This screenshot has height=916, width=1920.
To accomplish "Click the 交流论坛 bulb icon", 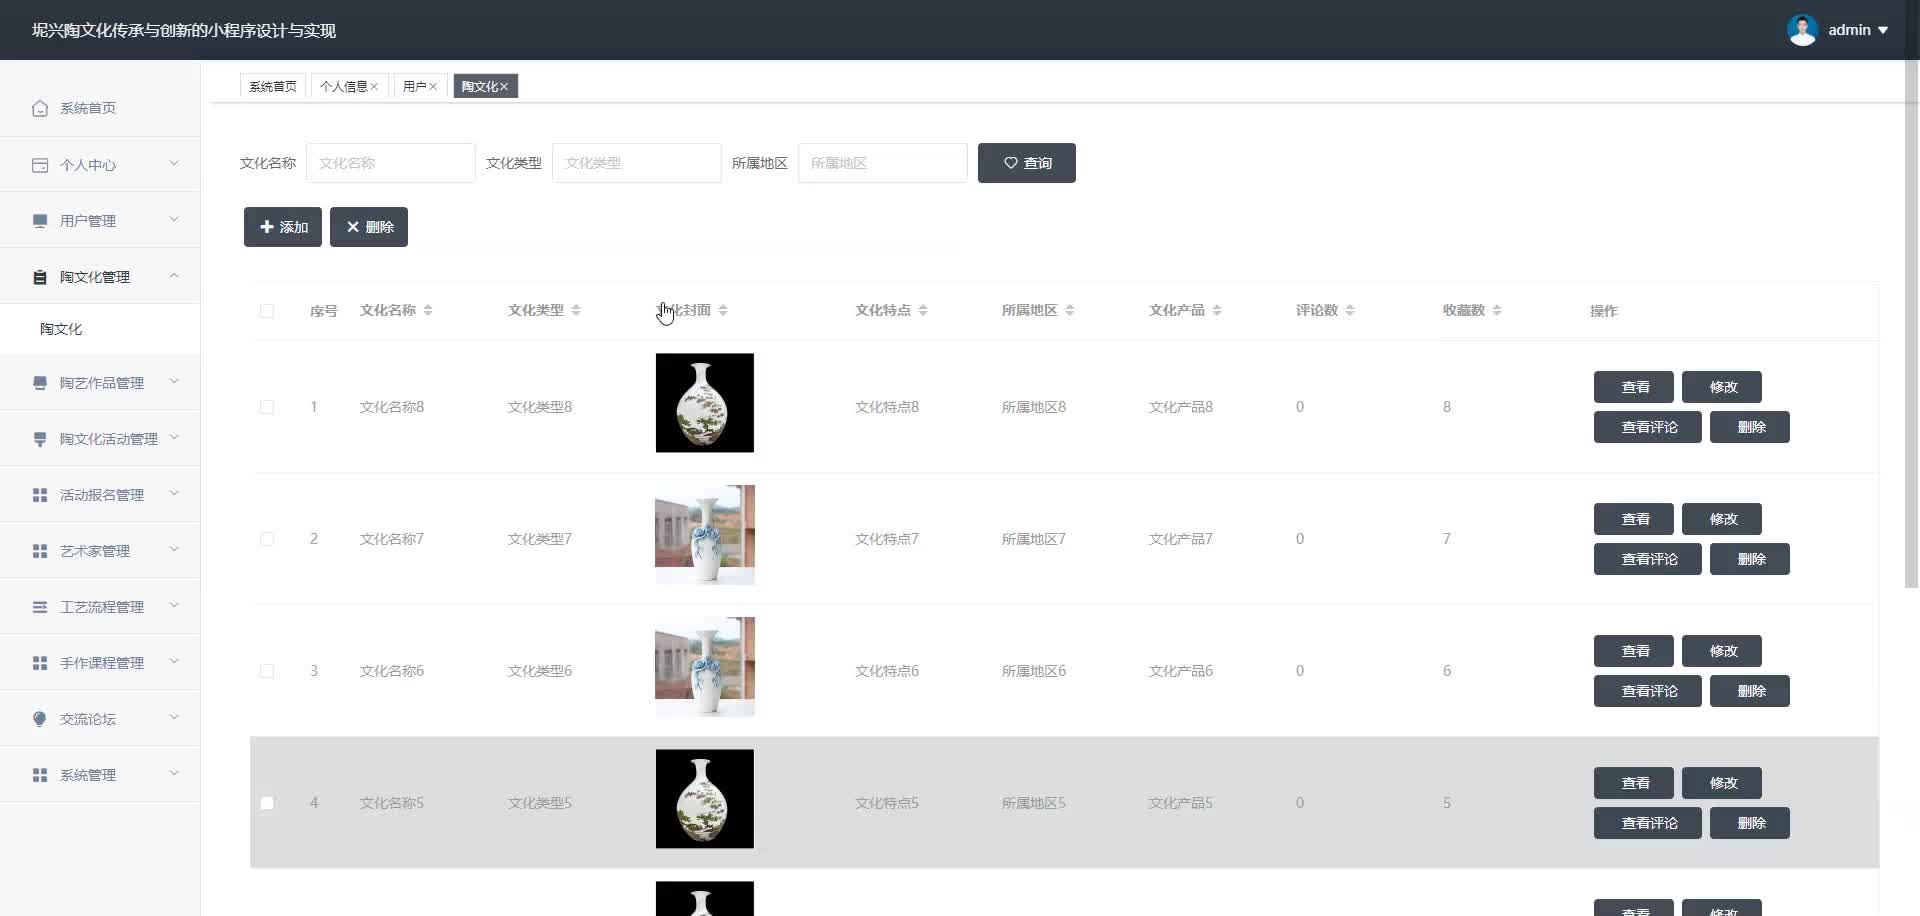I will pyautogui.click(x=40, y=719).
